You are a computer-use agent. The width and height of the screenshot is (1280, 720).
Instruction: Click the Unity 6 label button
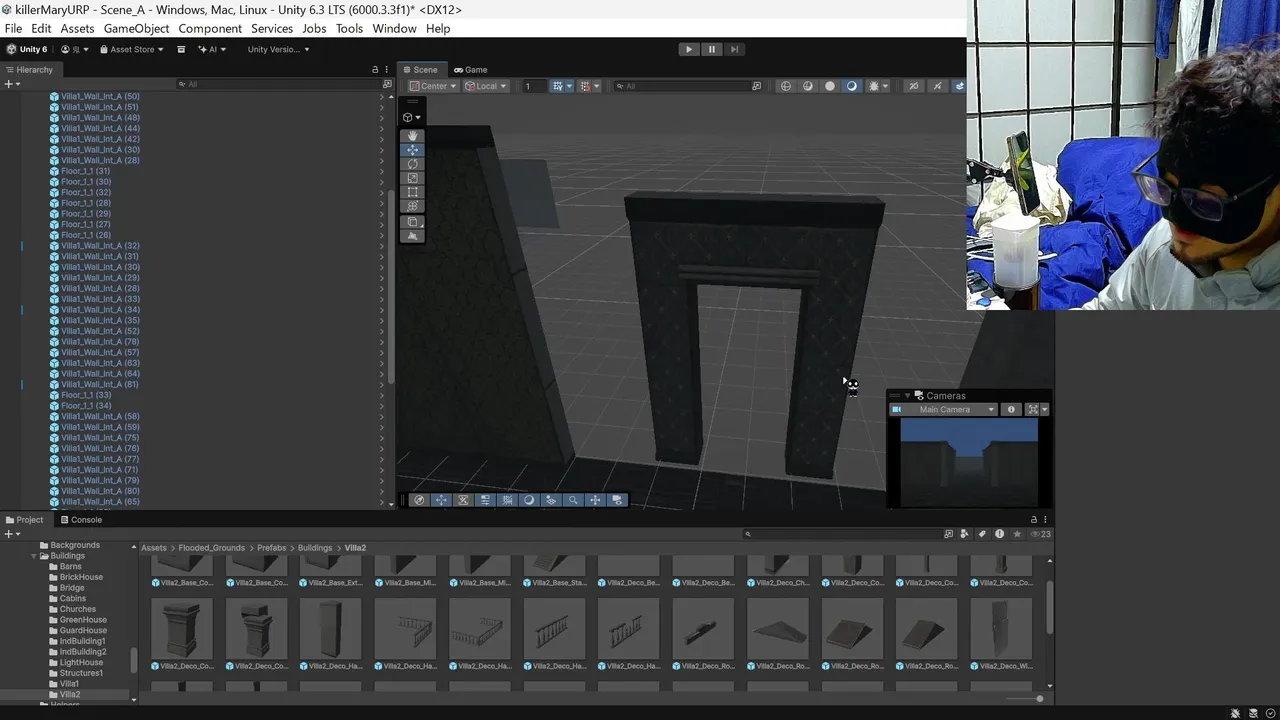(x=27, y=49)
